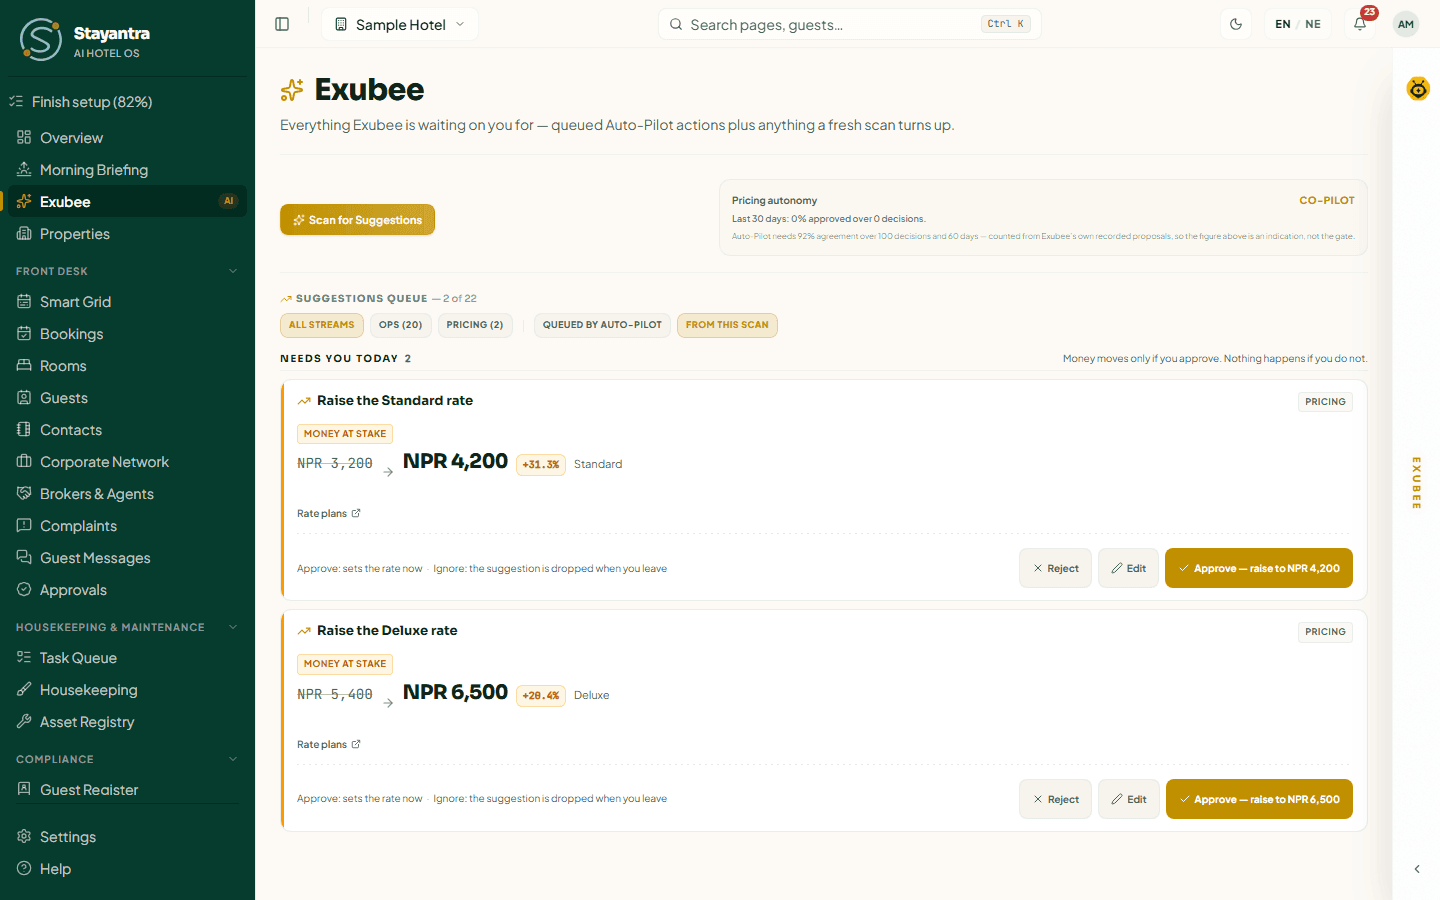Select the All Streams filter

click(x=322, y=325)
